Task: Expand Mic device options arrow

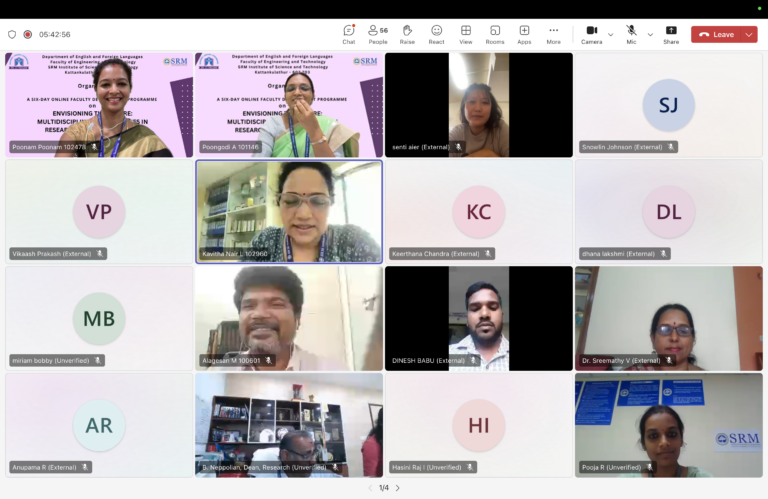Action: [650, 34]
